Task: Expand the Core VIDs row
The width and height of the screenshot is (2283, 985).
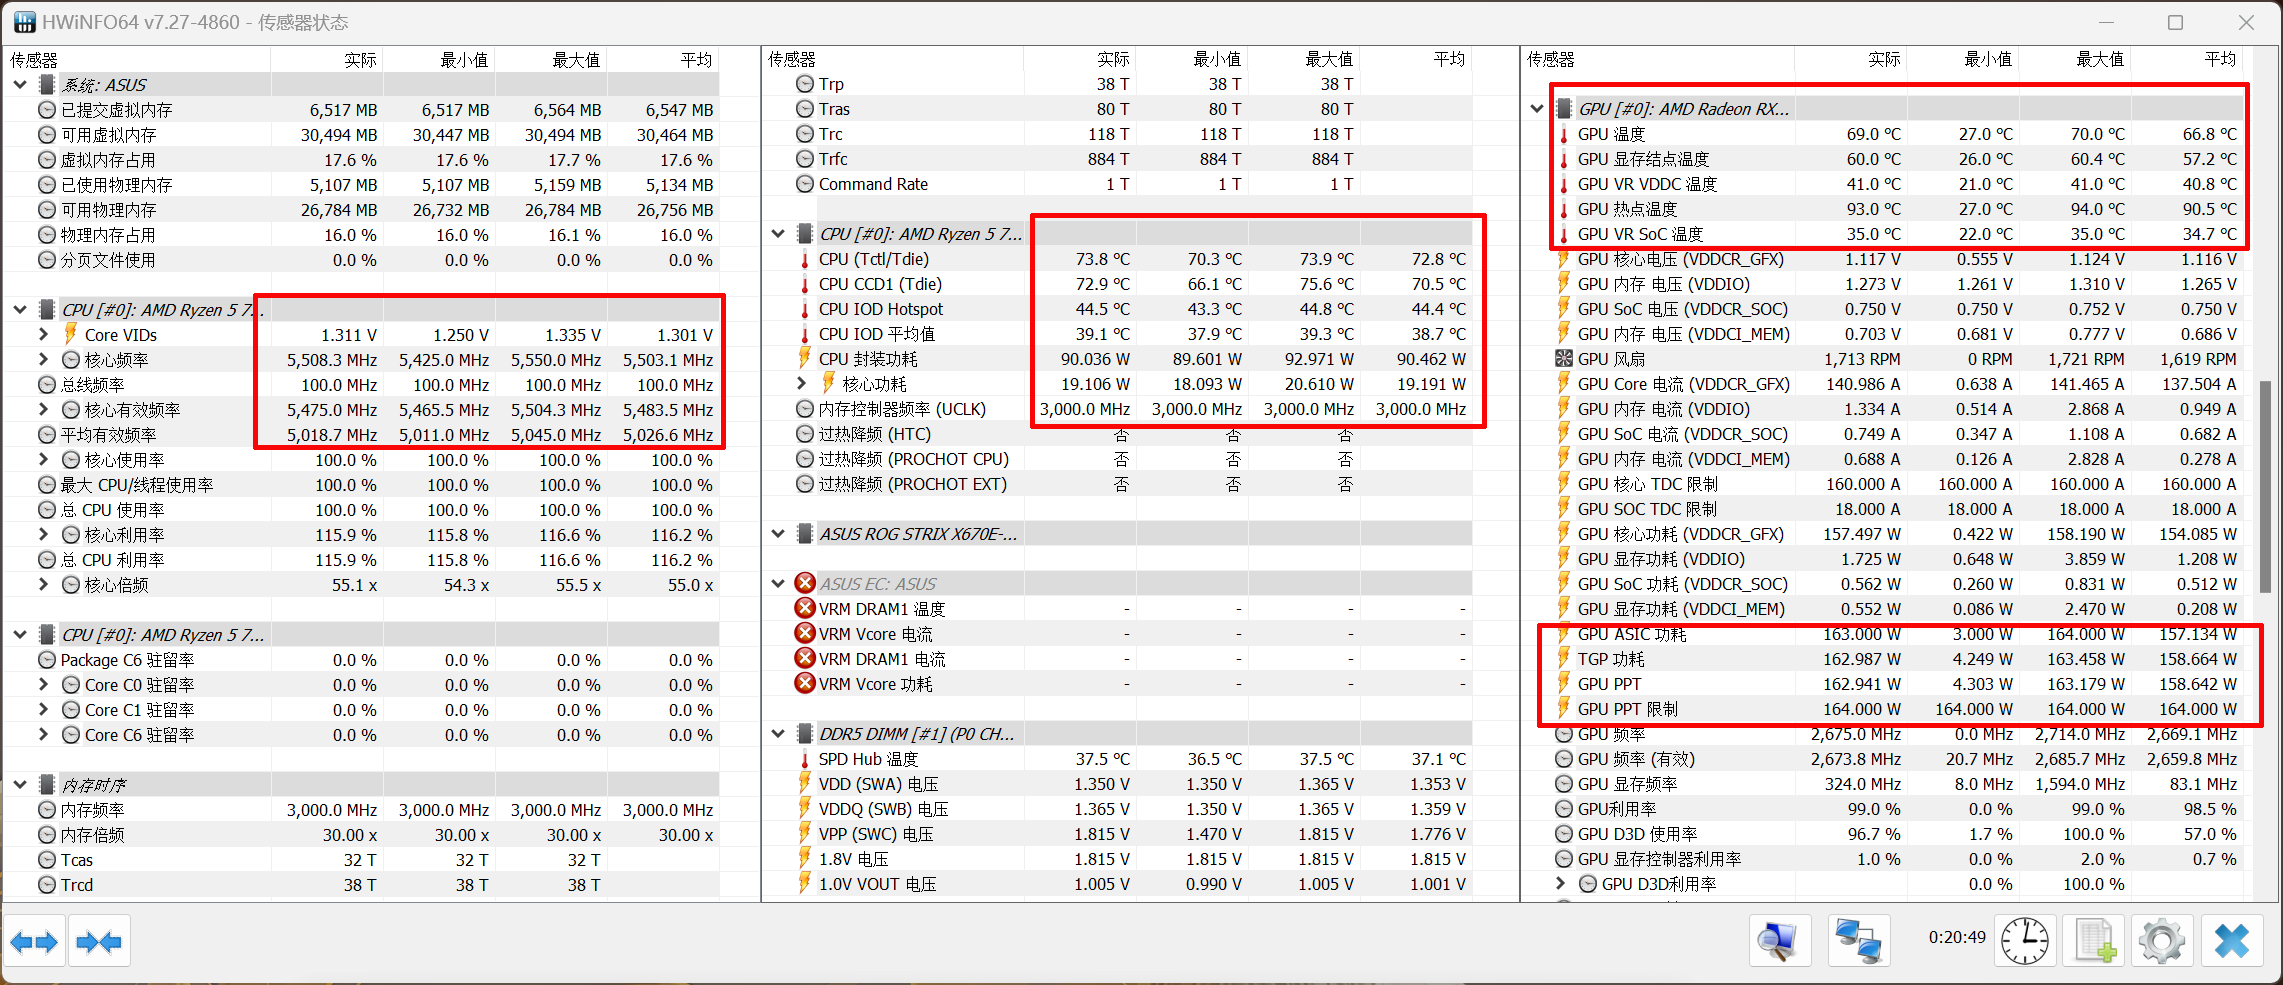Action: [x=44, y=334]
